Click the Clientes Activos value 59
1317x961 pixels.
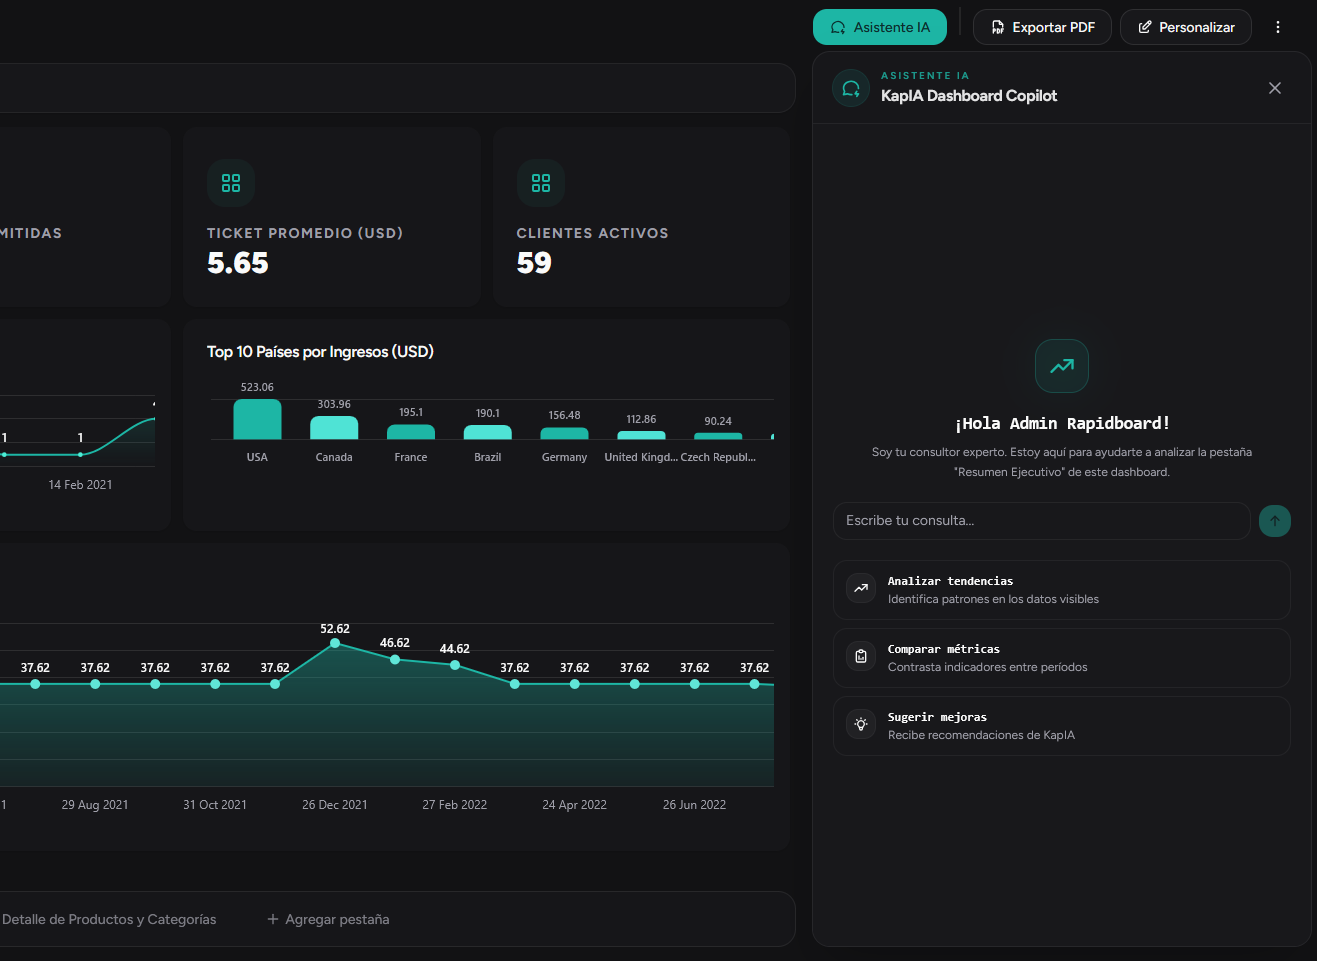[534, 263]
